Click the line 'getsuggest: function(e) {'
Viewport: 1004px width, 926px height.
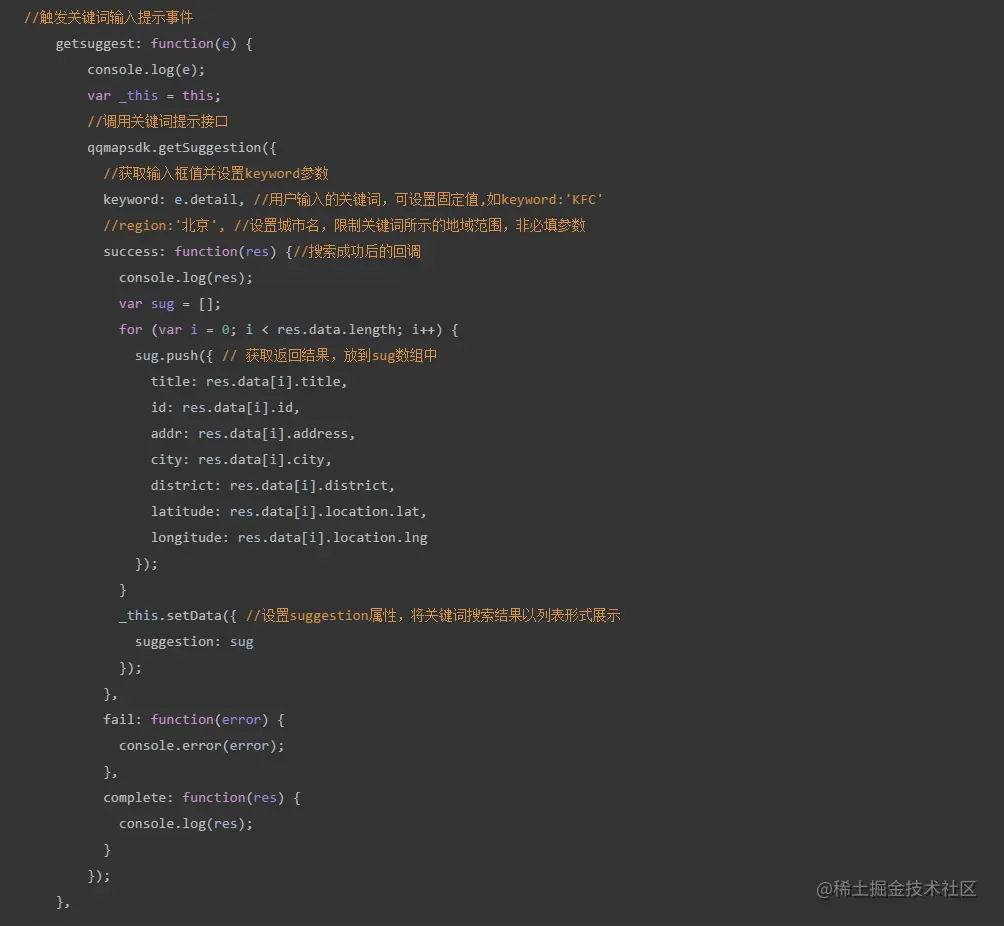[154, 44]
